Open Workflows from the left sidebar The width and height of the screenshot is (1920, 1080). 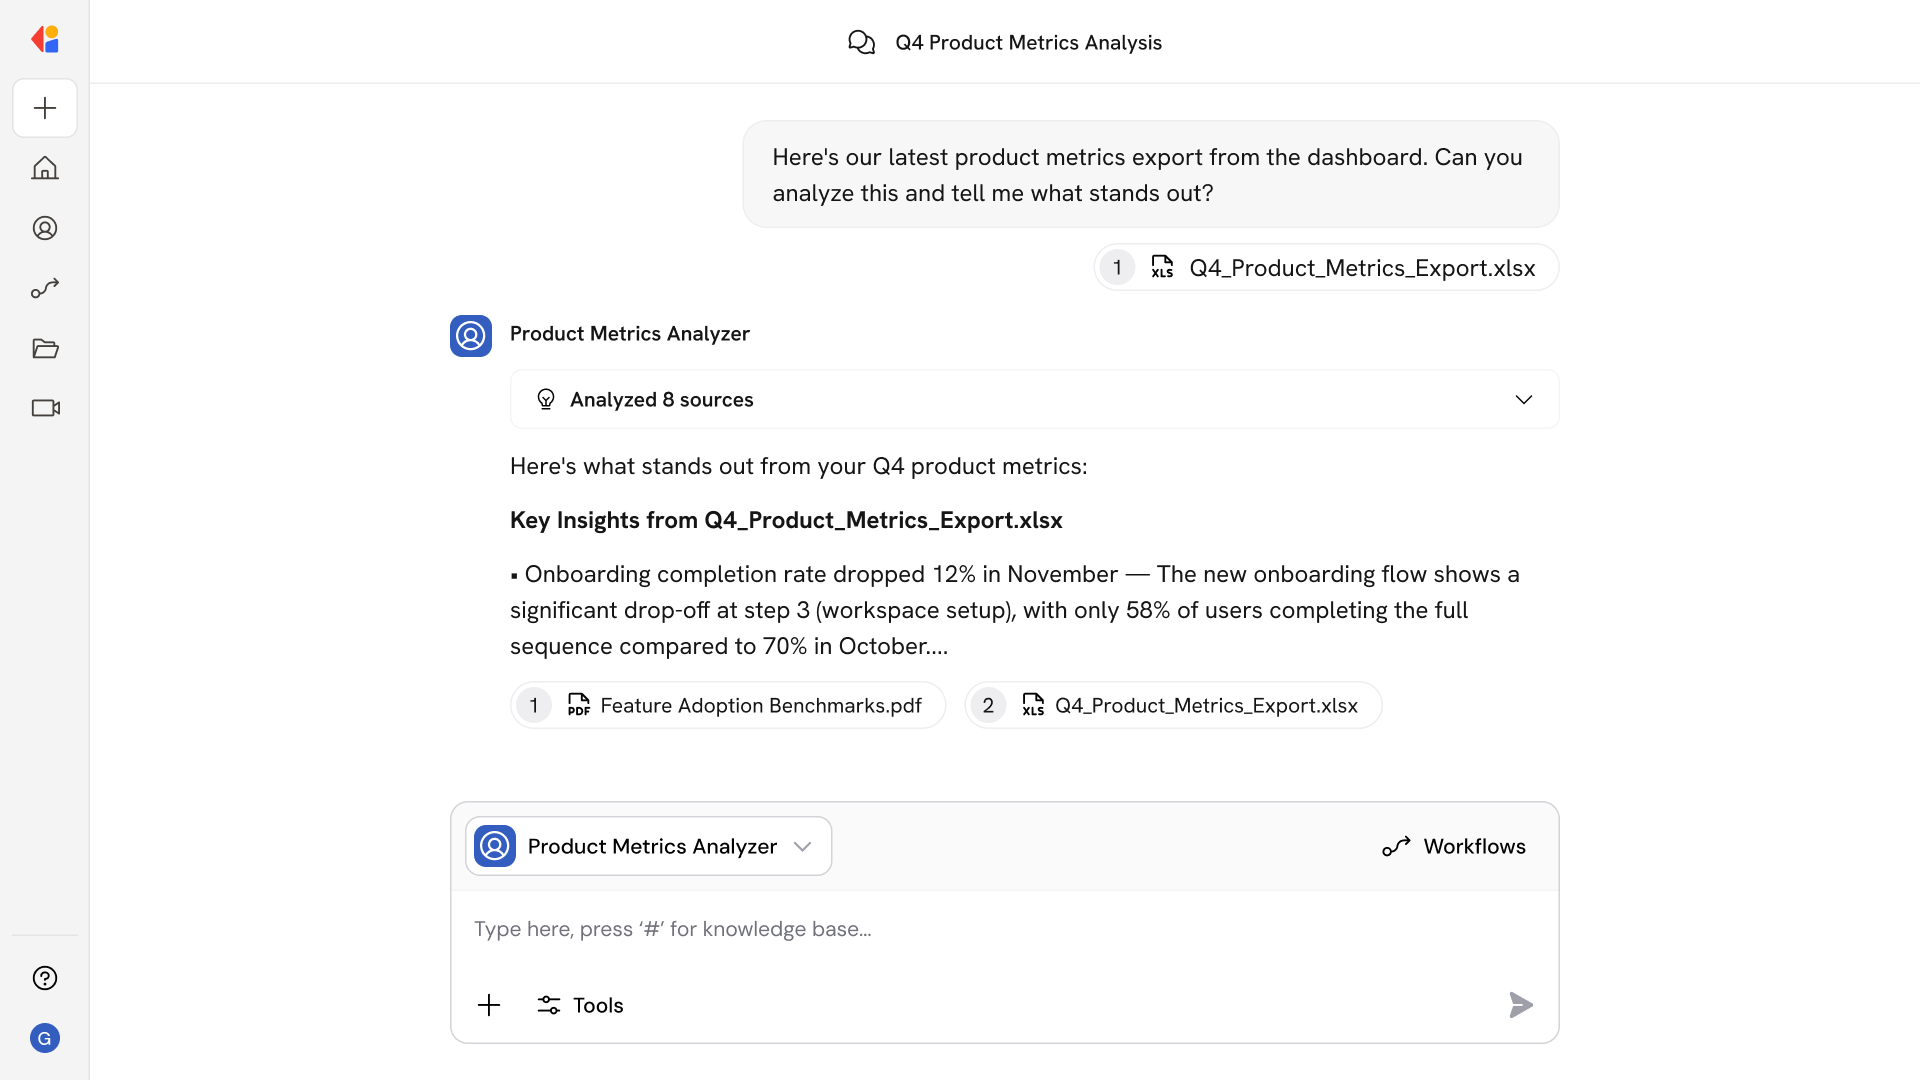pos(44,288)
